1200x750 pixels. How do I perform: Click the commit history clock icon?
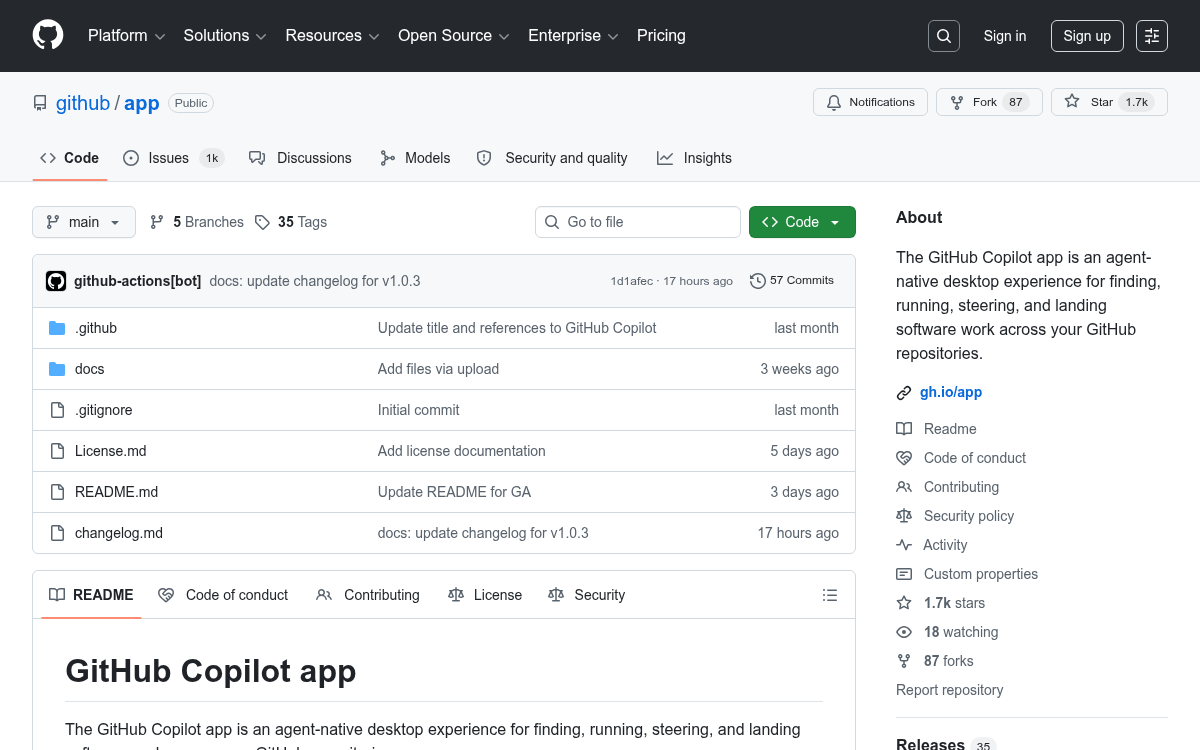[758, 281]
